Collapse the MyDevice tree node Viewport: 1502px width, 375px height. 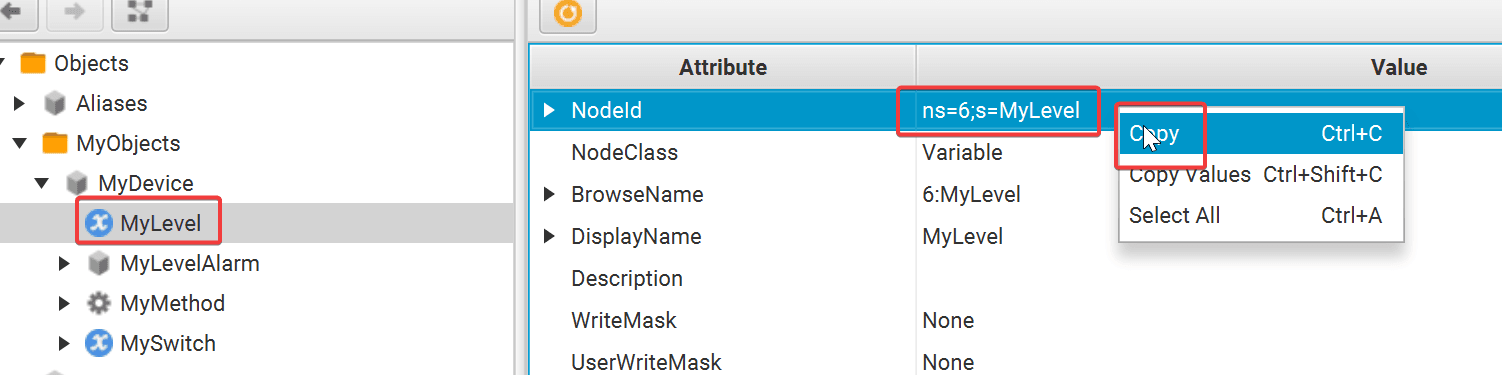tap(42, 184)
